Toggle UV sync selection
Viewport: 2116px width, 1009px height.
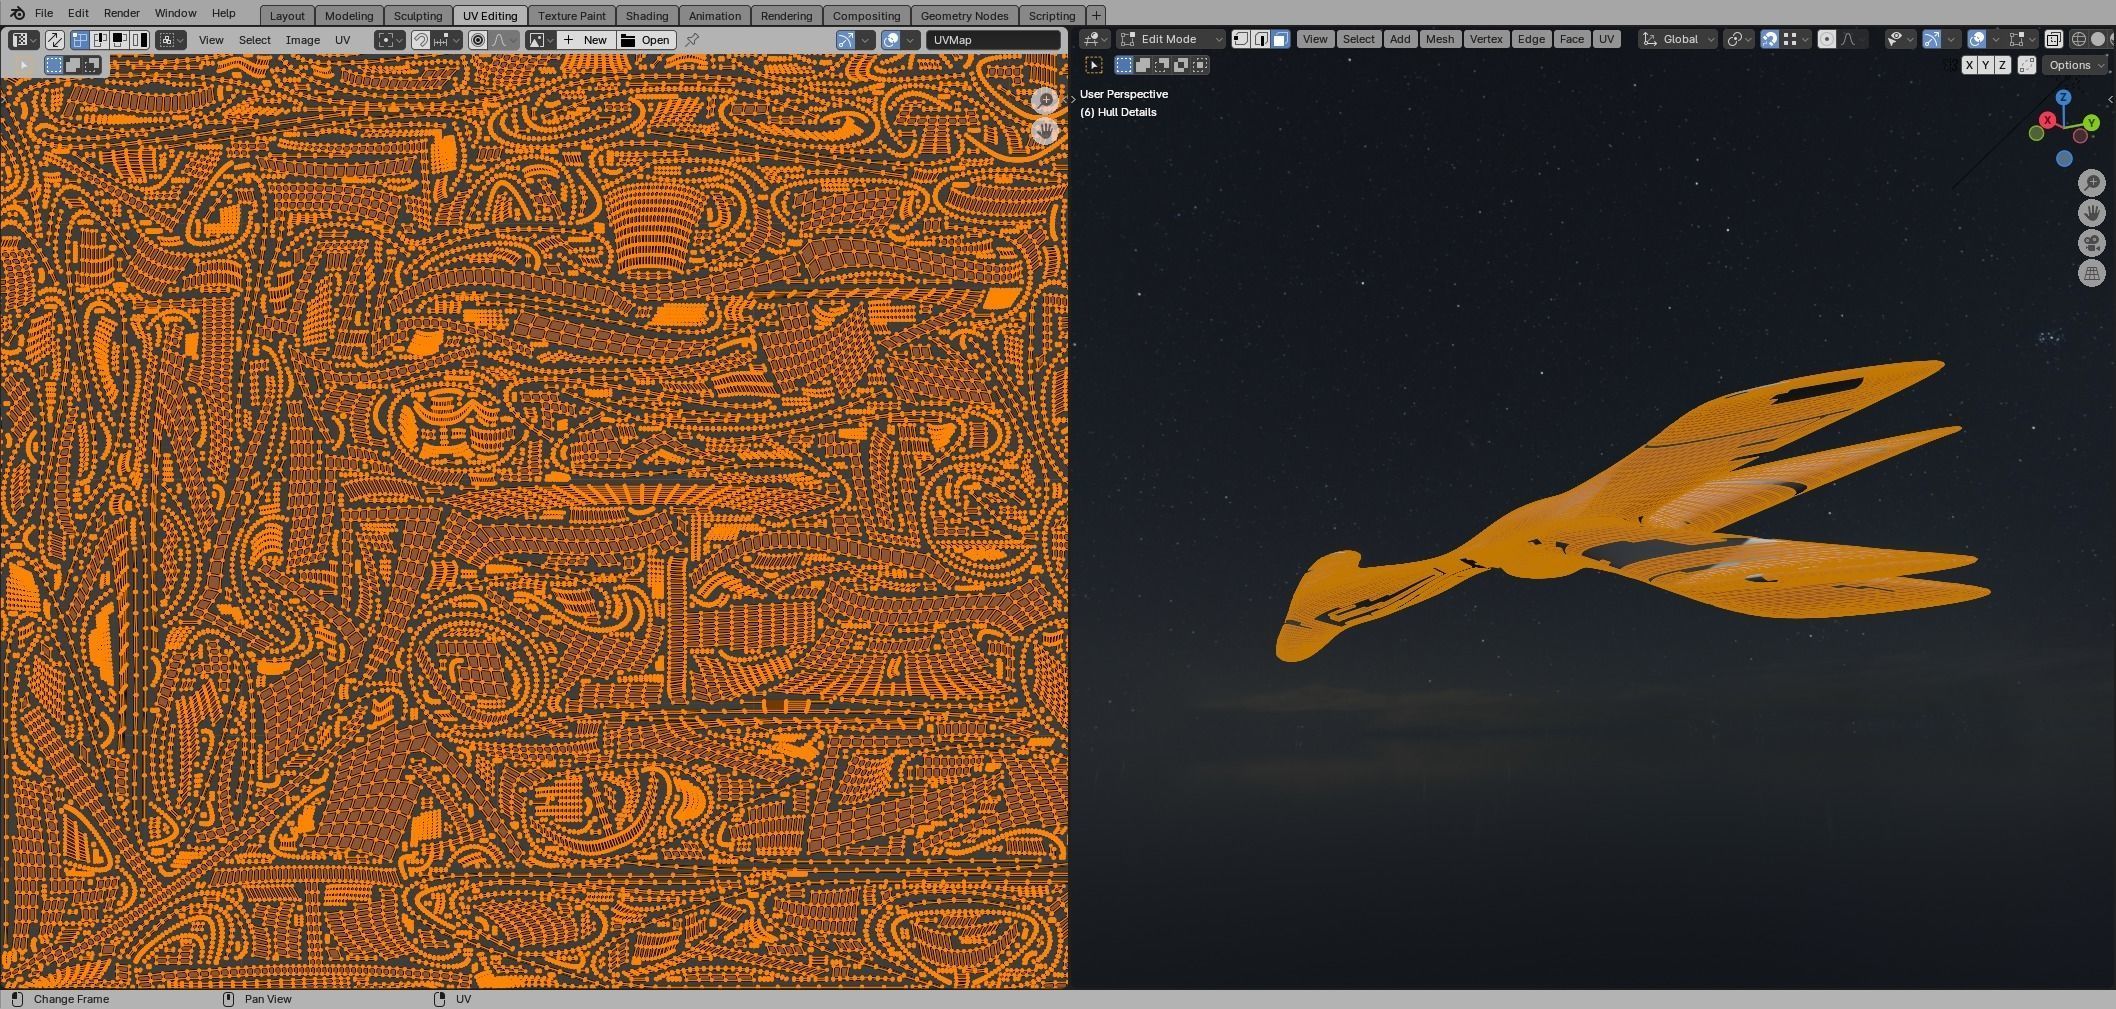pyautogui.click(x=55, y=40)
